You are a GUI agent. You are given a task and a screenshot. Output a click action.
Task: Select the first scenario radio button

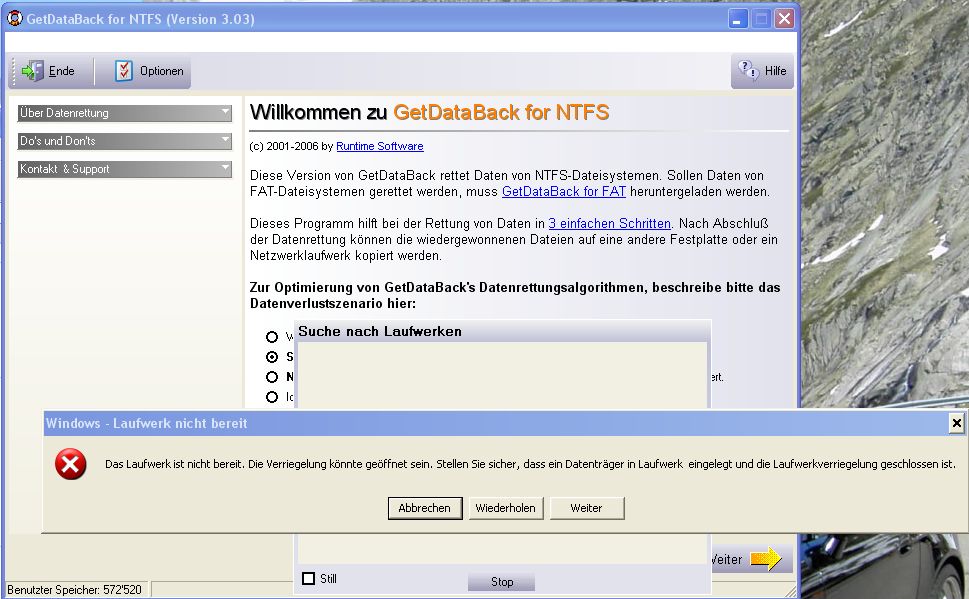click(x=272, y=337)
